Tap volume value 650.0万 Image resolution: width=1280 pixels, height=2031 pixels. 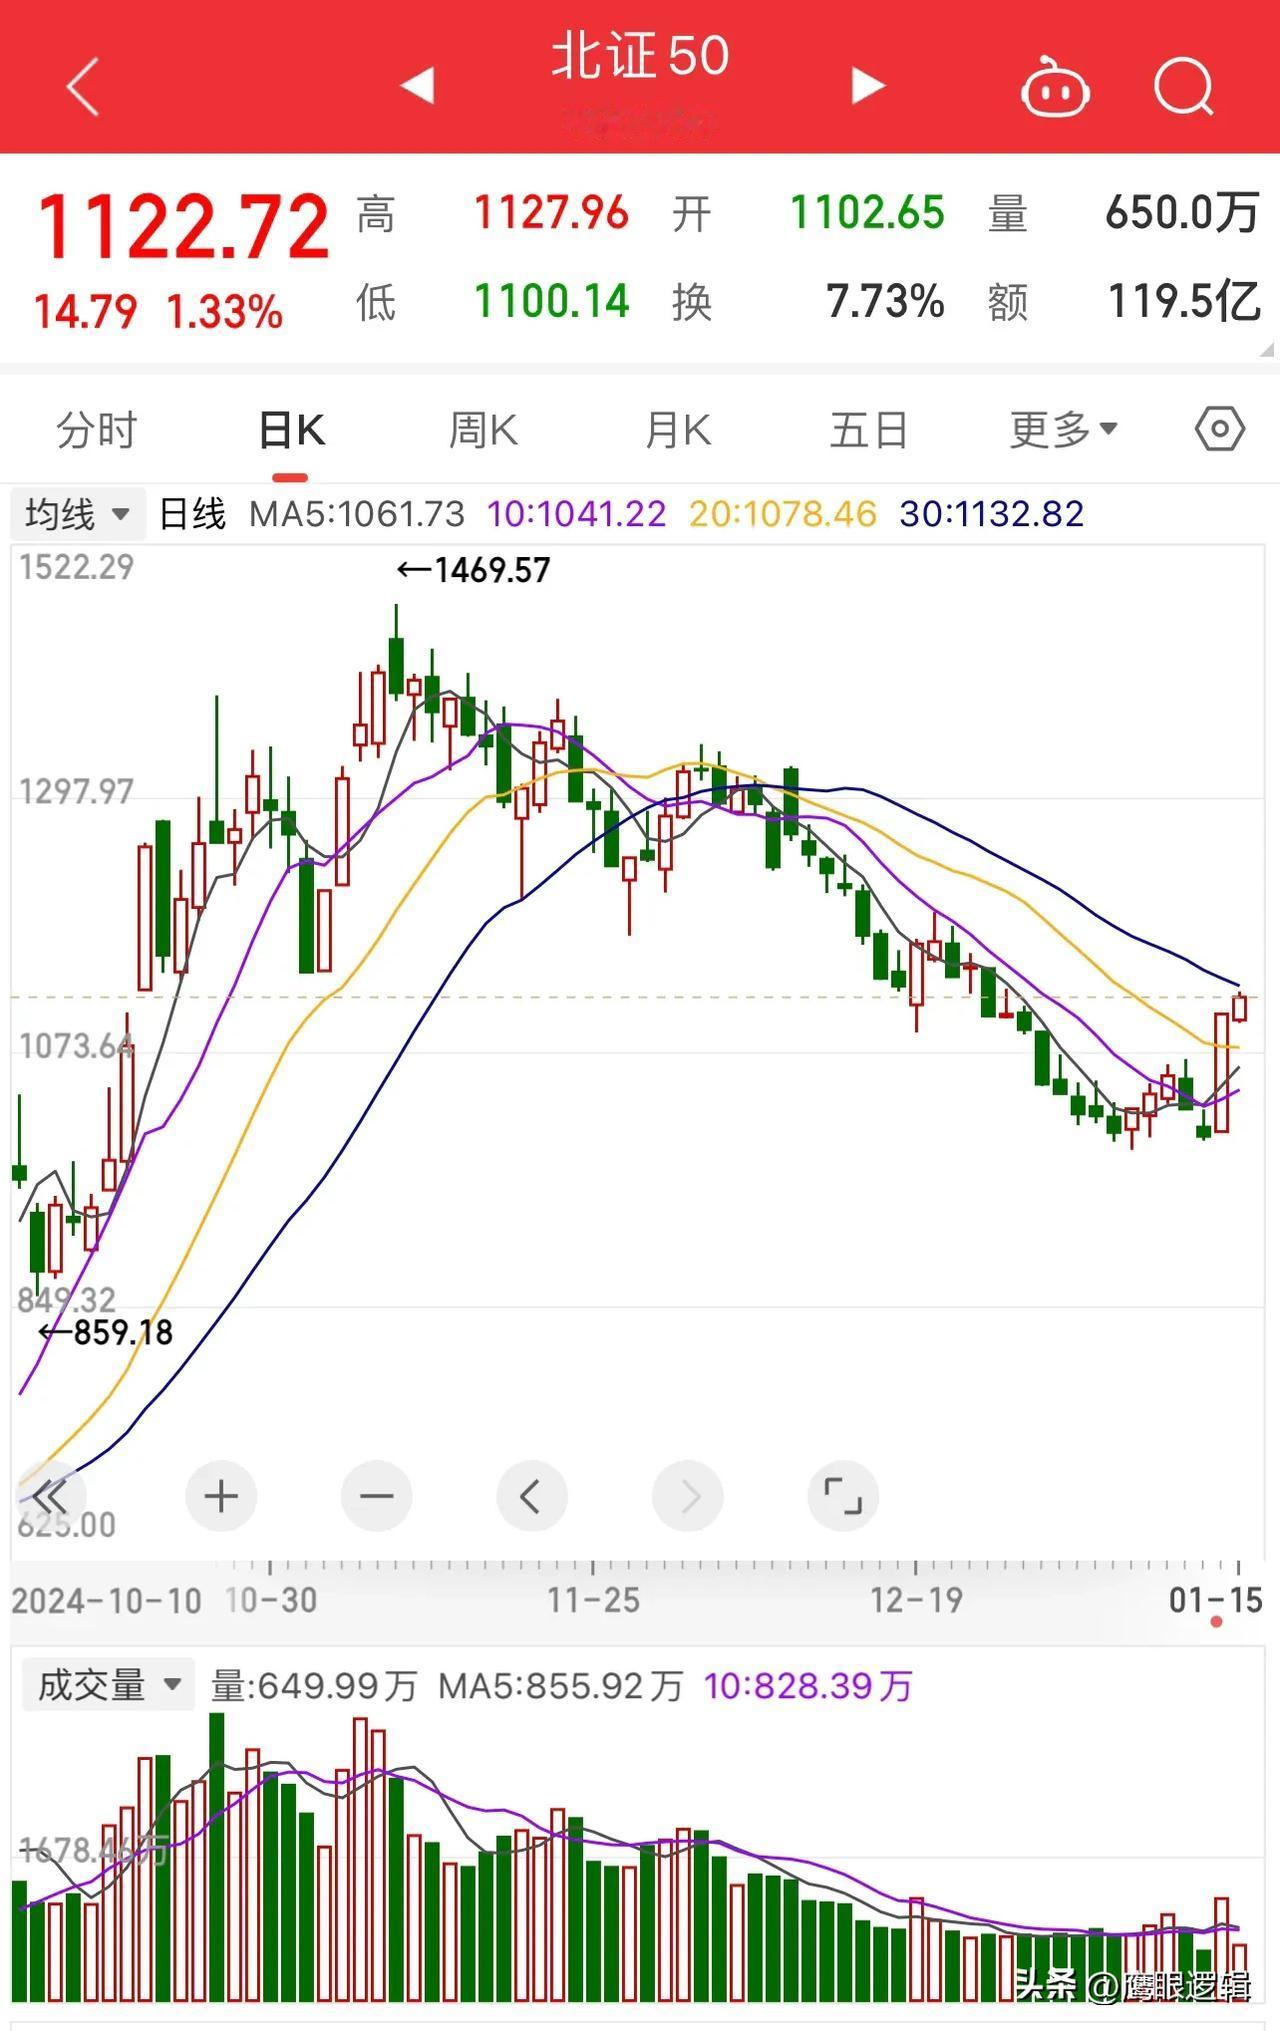tap(1181, 213)
